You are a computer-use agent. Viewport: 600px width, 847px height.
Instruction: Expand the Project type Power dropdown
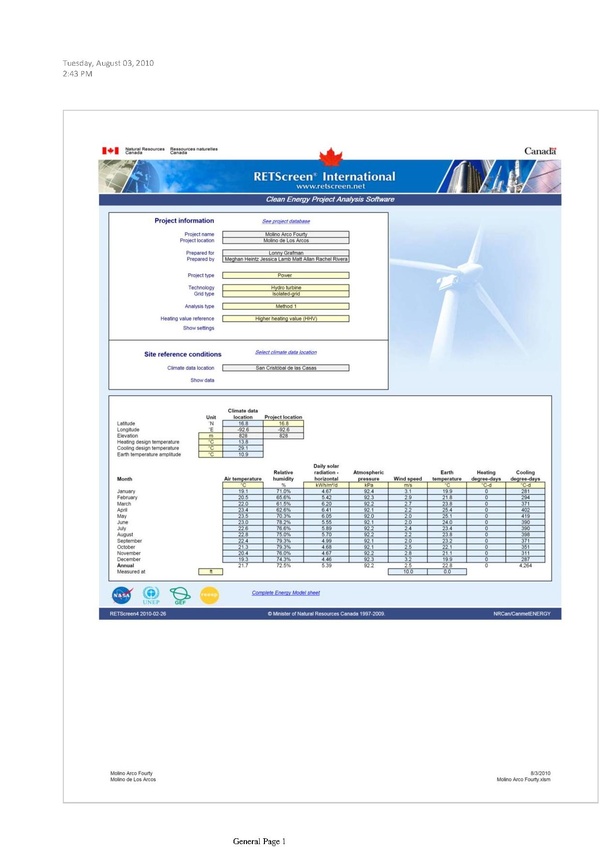click(286, 275)
